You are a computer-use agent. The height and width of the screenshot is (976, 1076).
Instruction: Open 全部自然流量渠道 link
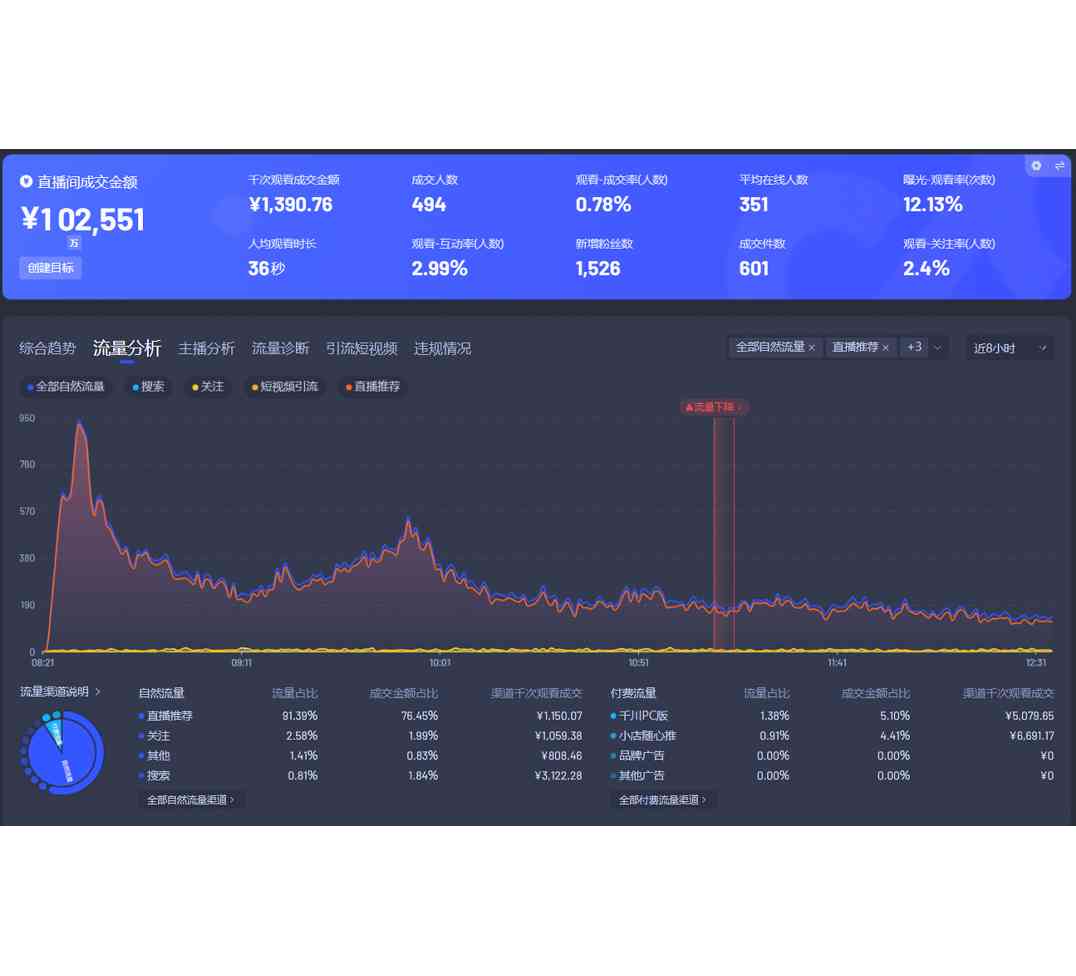(x=191, y=800)
